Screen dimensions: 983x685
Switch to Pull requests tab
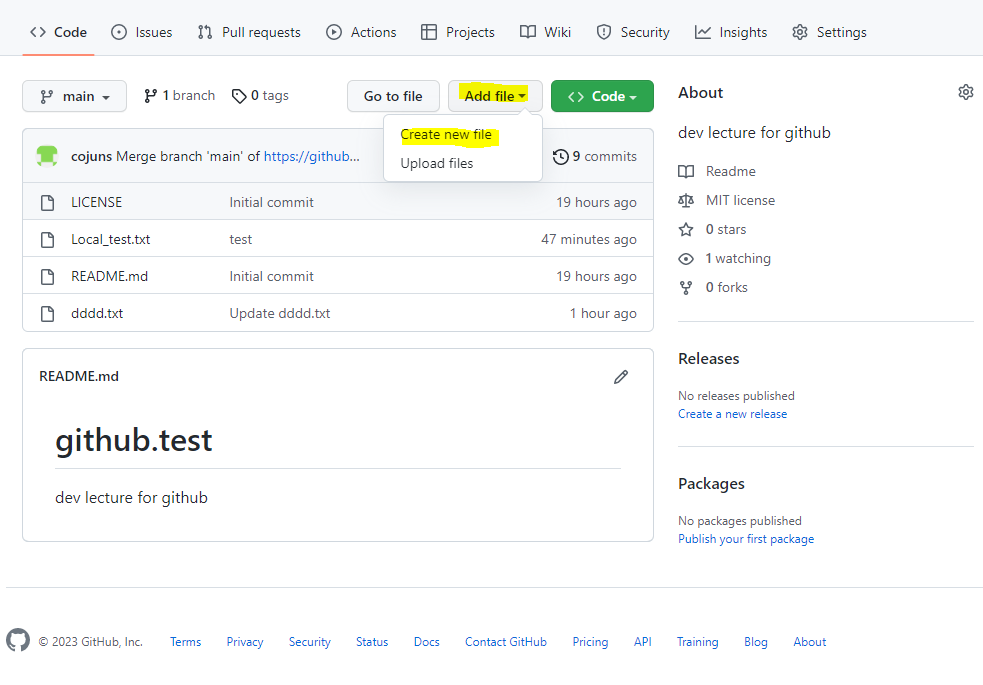(249, 32)
